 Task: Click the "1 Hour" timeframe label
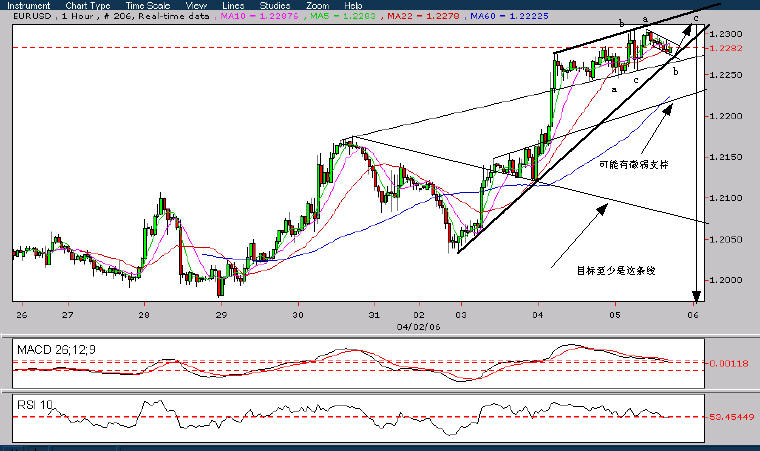[x=78, y=16]
